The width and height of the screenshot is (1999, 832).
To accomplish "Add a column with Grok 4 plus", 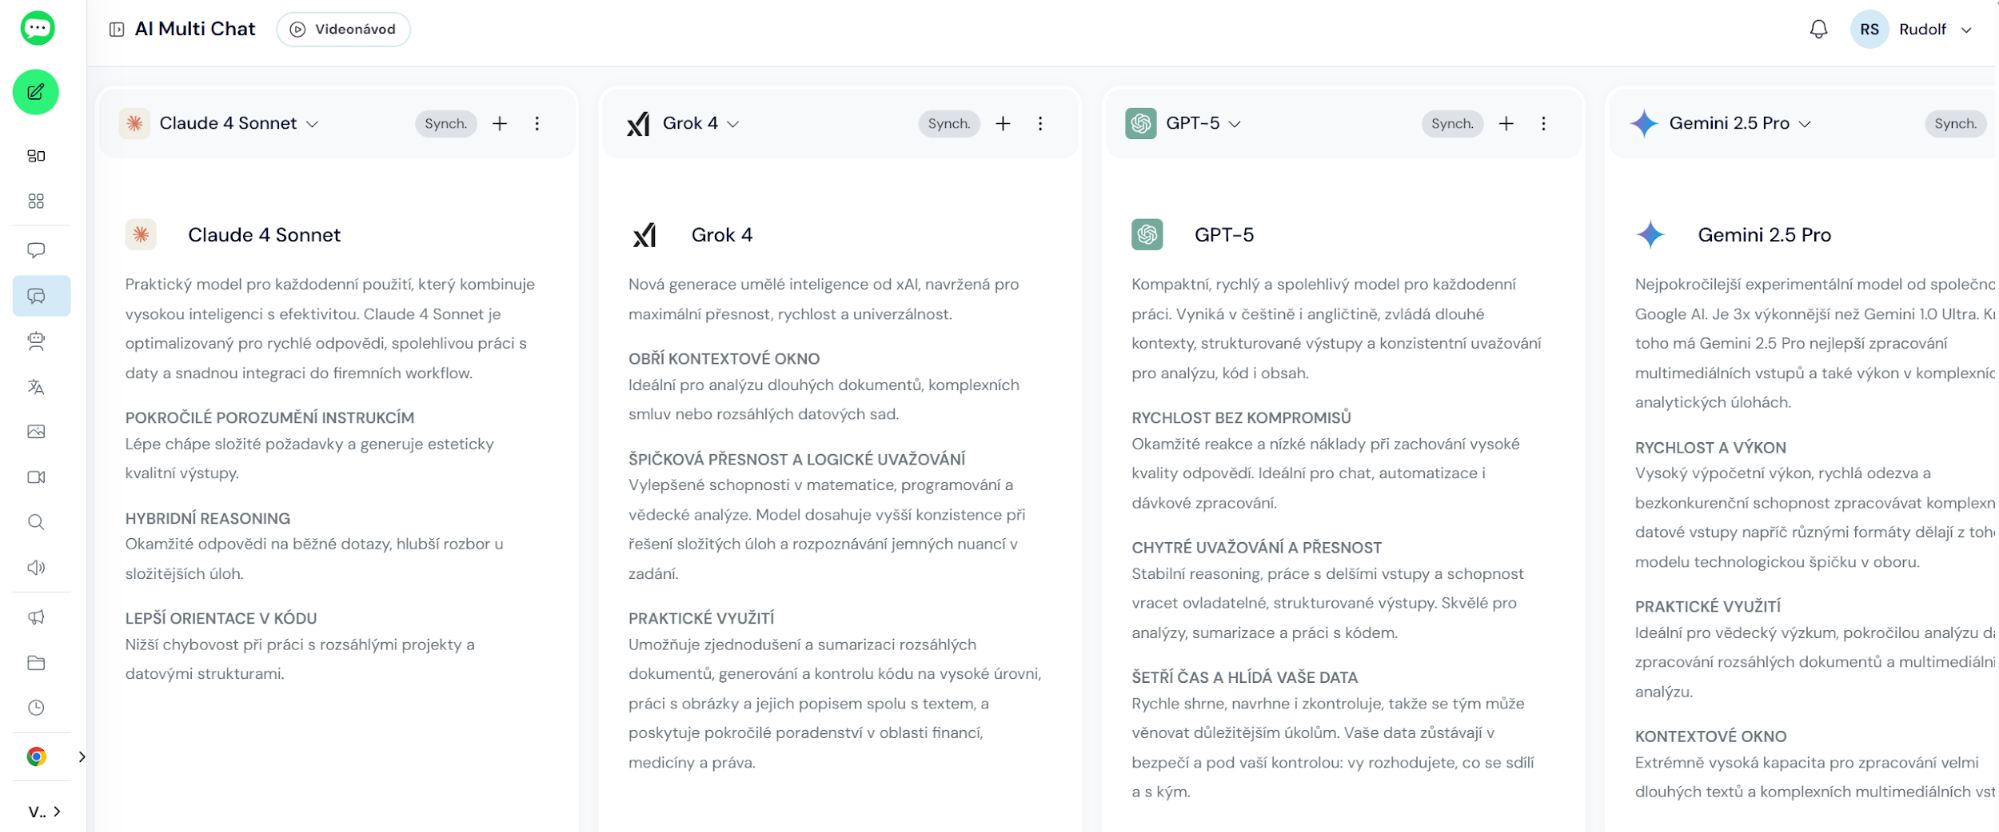I will click(x=1003, y=123).
